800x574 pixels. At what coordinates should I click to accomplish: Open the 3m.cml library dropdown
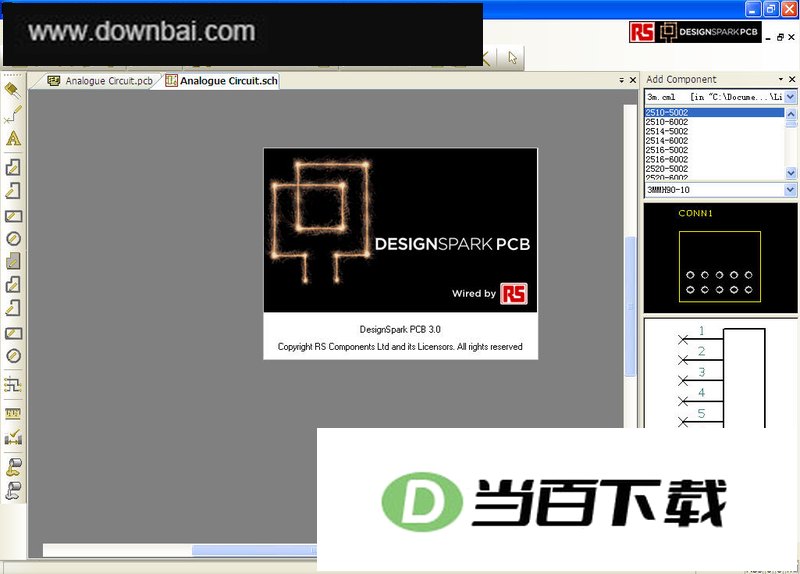[790, 96]
